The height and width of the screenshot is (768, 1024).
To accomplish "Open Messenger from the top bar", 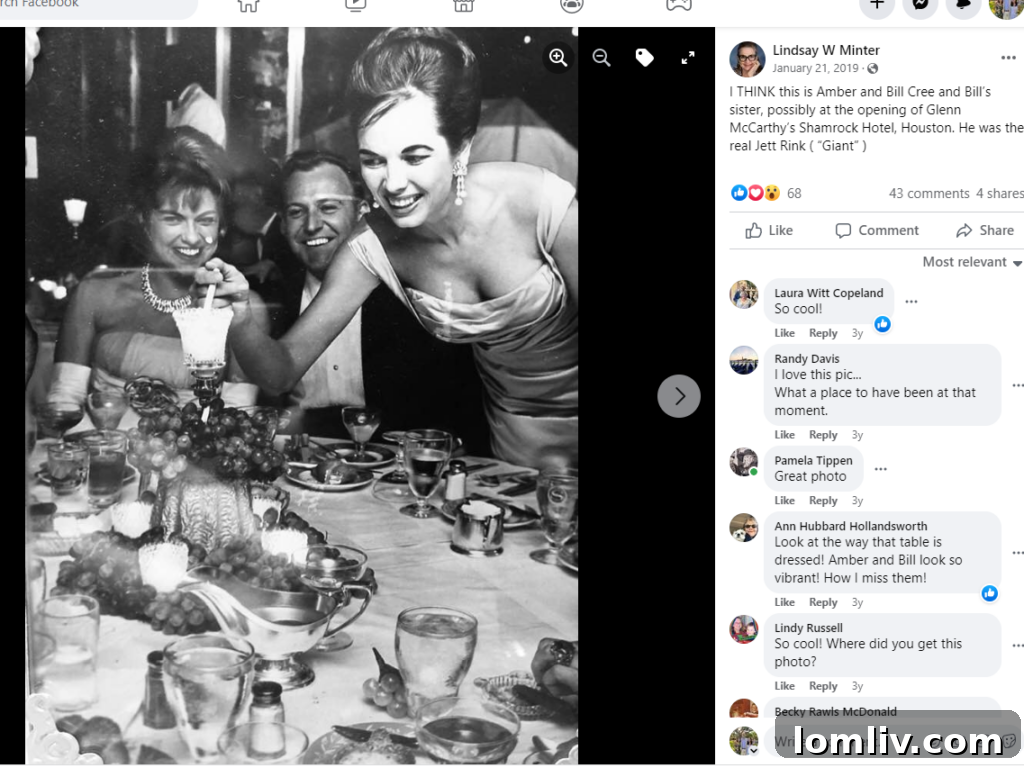I will 920,5.
